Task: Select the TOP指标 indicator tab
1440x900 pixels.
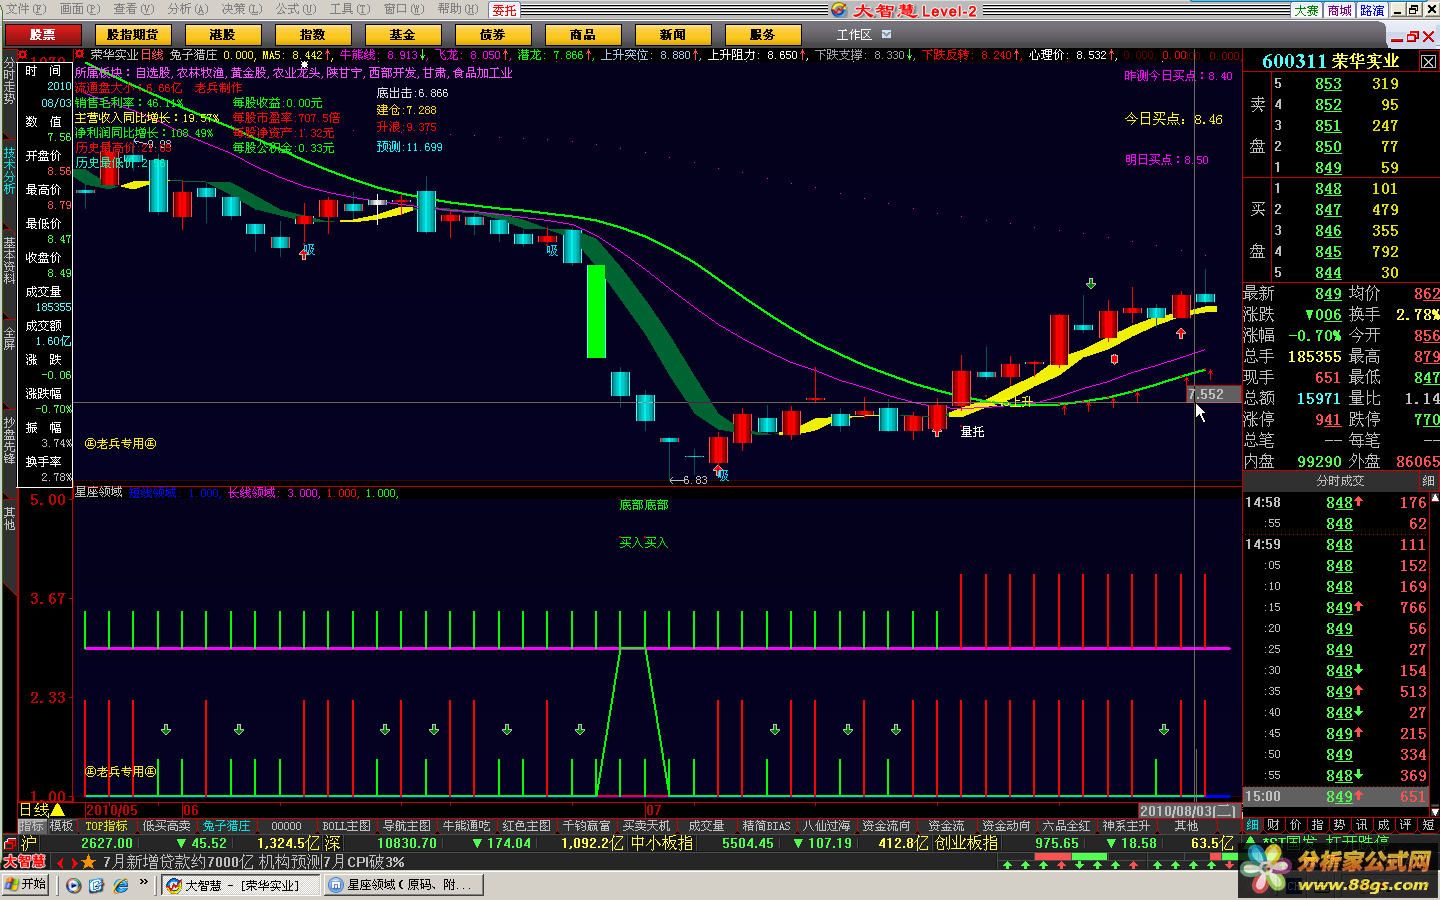Action: pyautogui.click(x=106, y=826)
